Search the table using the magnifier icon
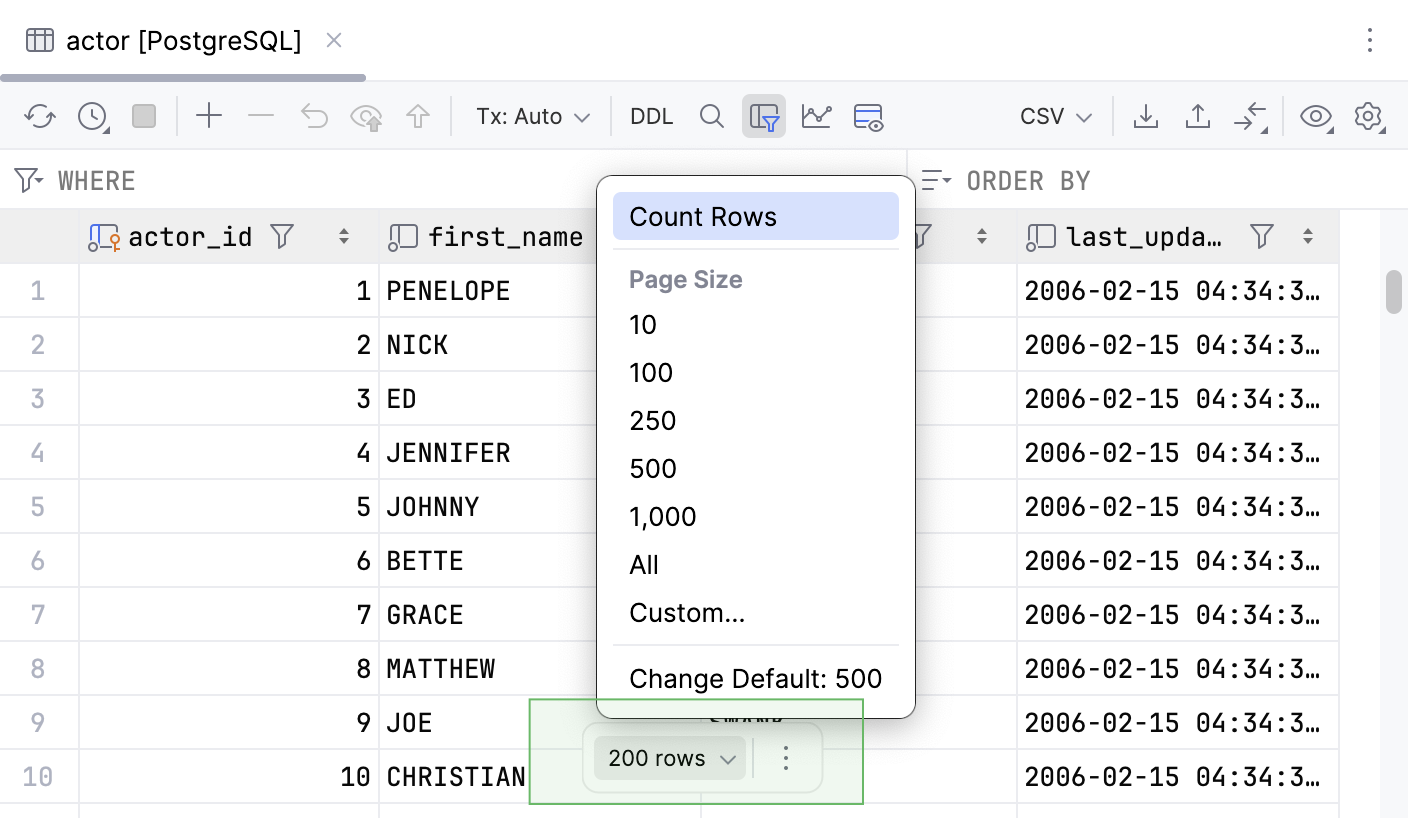Image resolution: width=1408 pixels, height=818 pixels. click(712, 116)
